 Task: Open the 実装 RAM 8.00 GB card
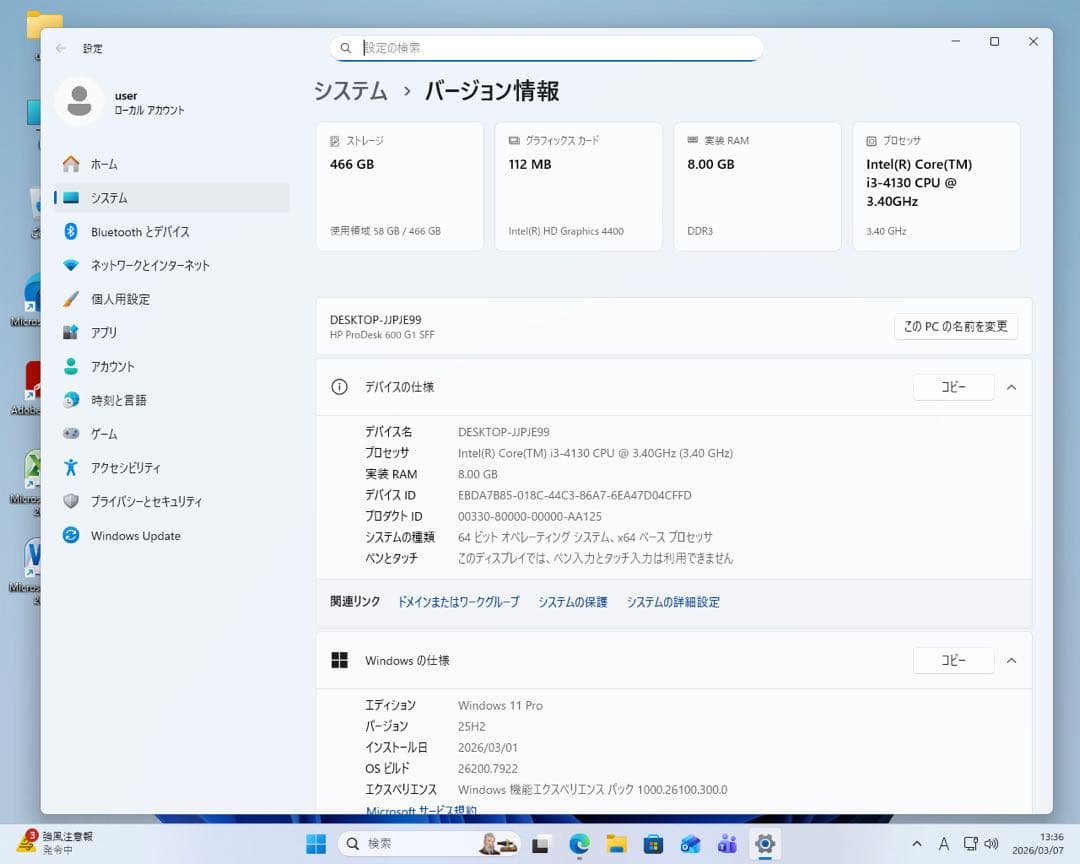(x=757, y=187)
